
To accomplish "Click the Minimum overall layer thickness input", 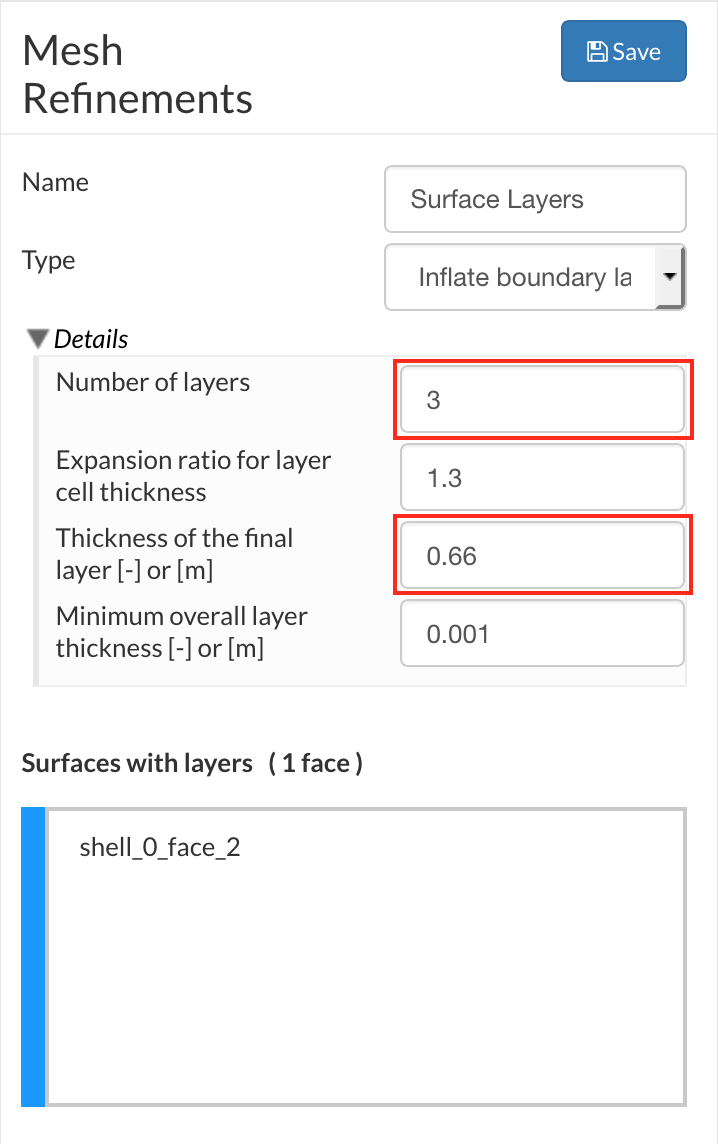I will tap(542, 634).
